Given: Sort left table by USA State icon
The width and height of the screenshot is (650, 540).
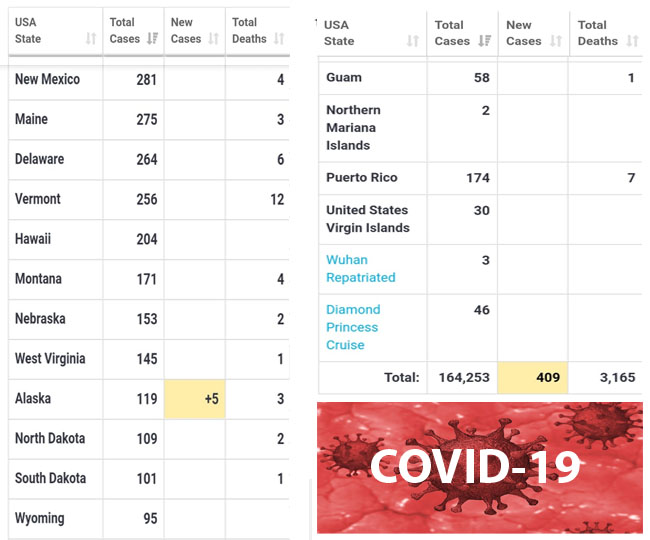Looking at the screenshot, I should coord(91,39).
